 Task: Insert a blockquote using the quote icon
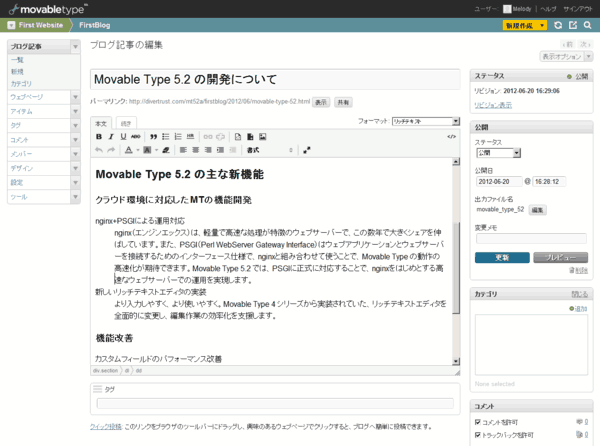[x=153, y=136]
